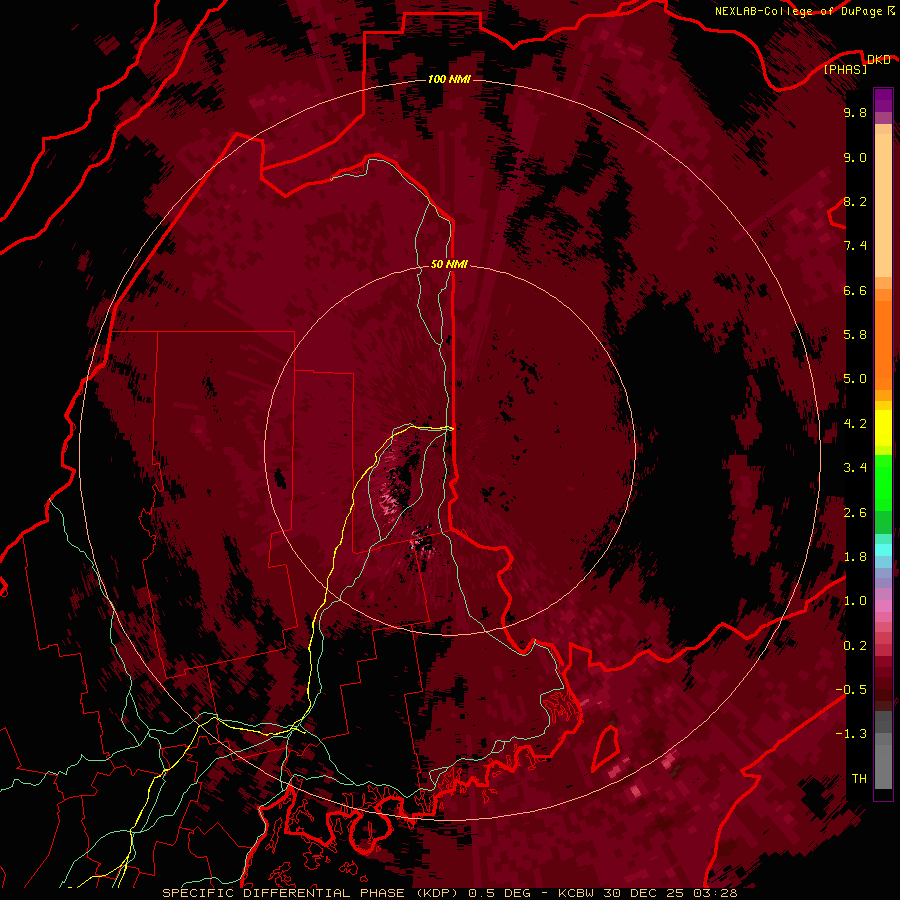Click the -0.5 legend value

pos(851,690)
